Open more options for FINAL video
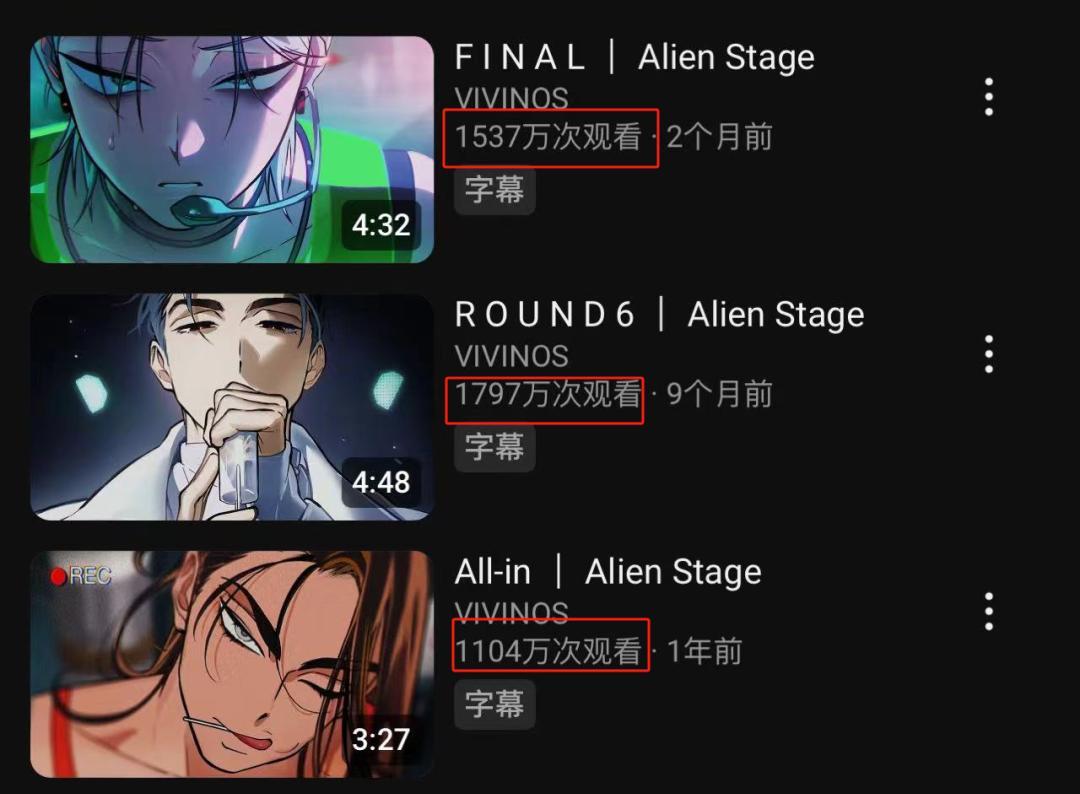 pyautogui.click(x=988, y=96)
